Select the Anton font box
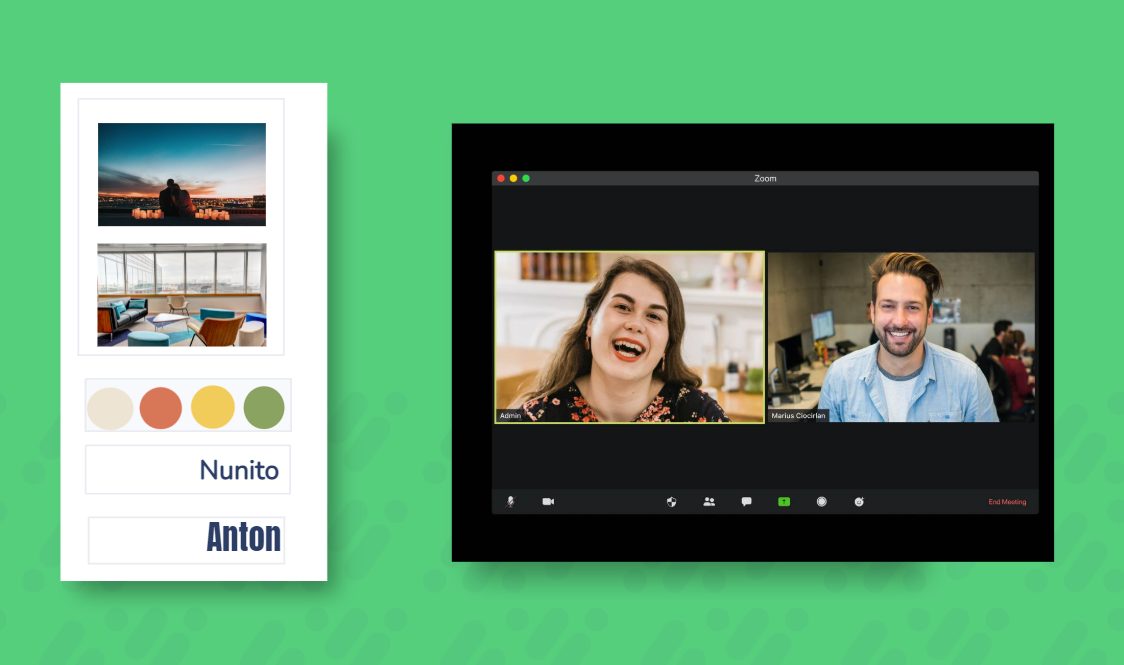Screen dimensions: 1124x665 coord(187,540)
